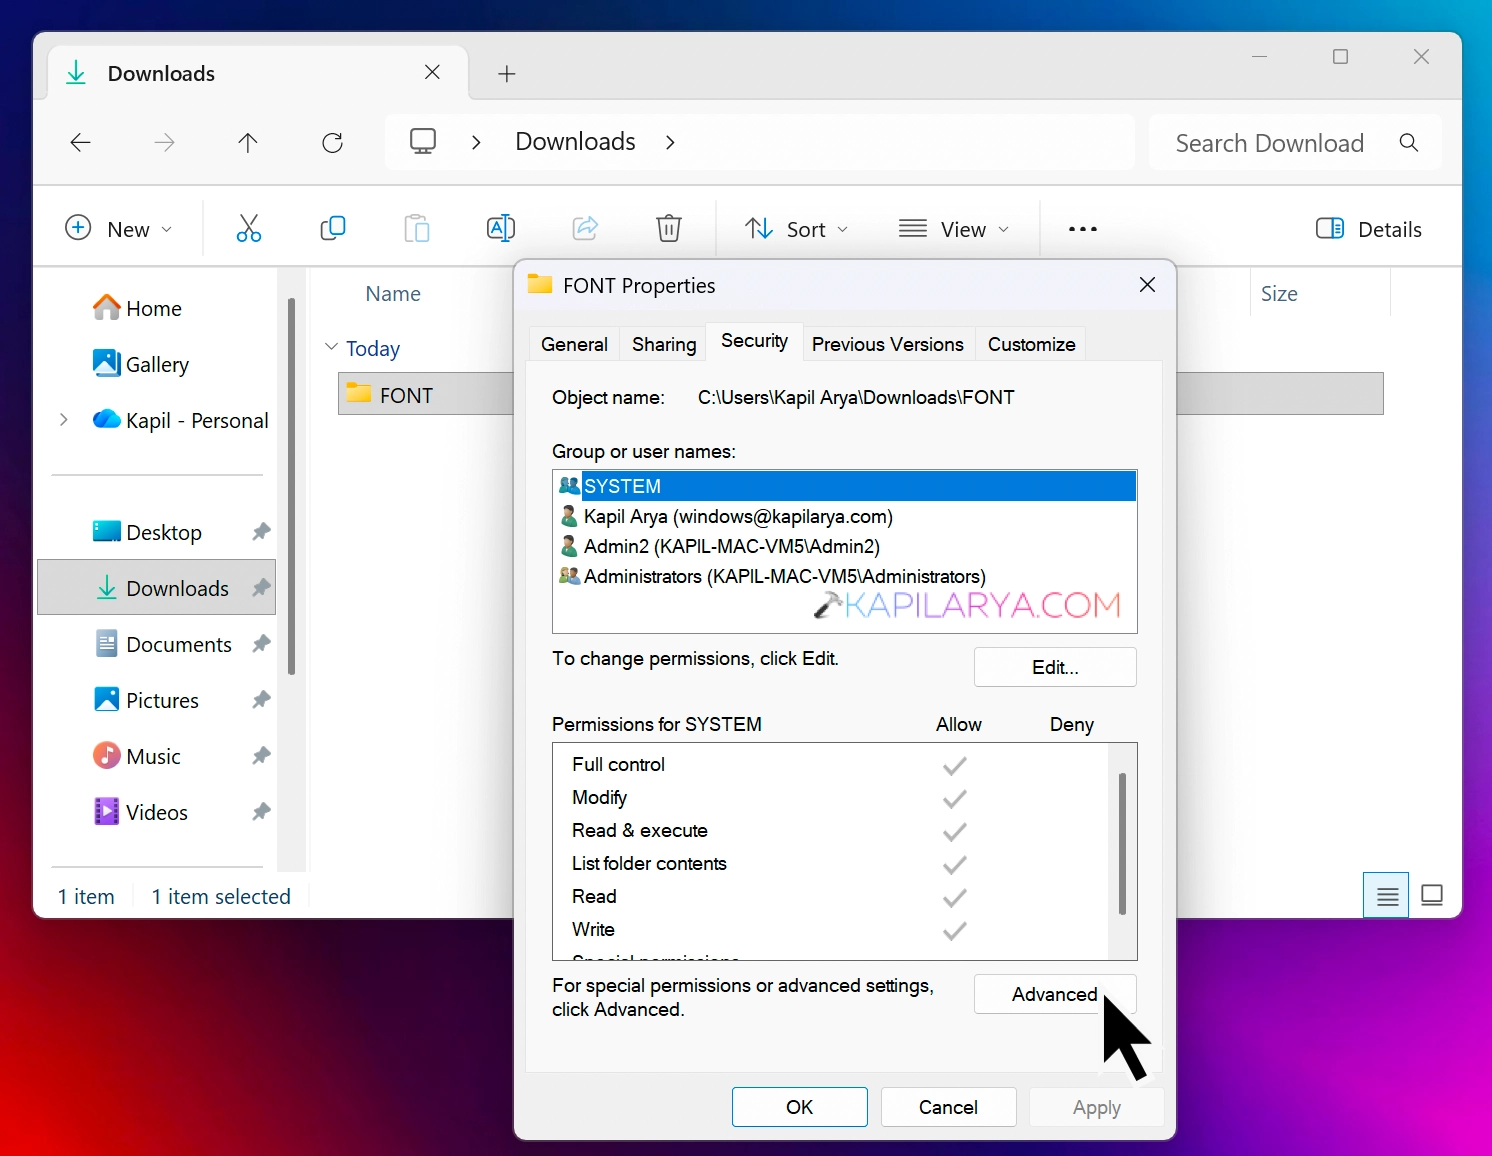Screen dimensions: 1492x1156
Task: Go forward with the right arrow
Action: [x=165, y=143]
